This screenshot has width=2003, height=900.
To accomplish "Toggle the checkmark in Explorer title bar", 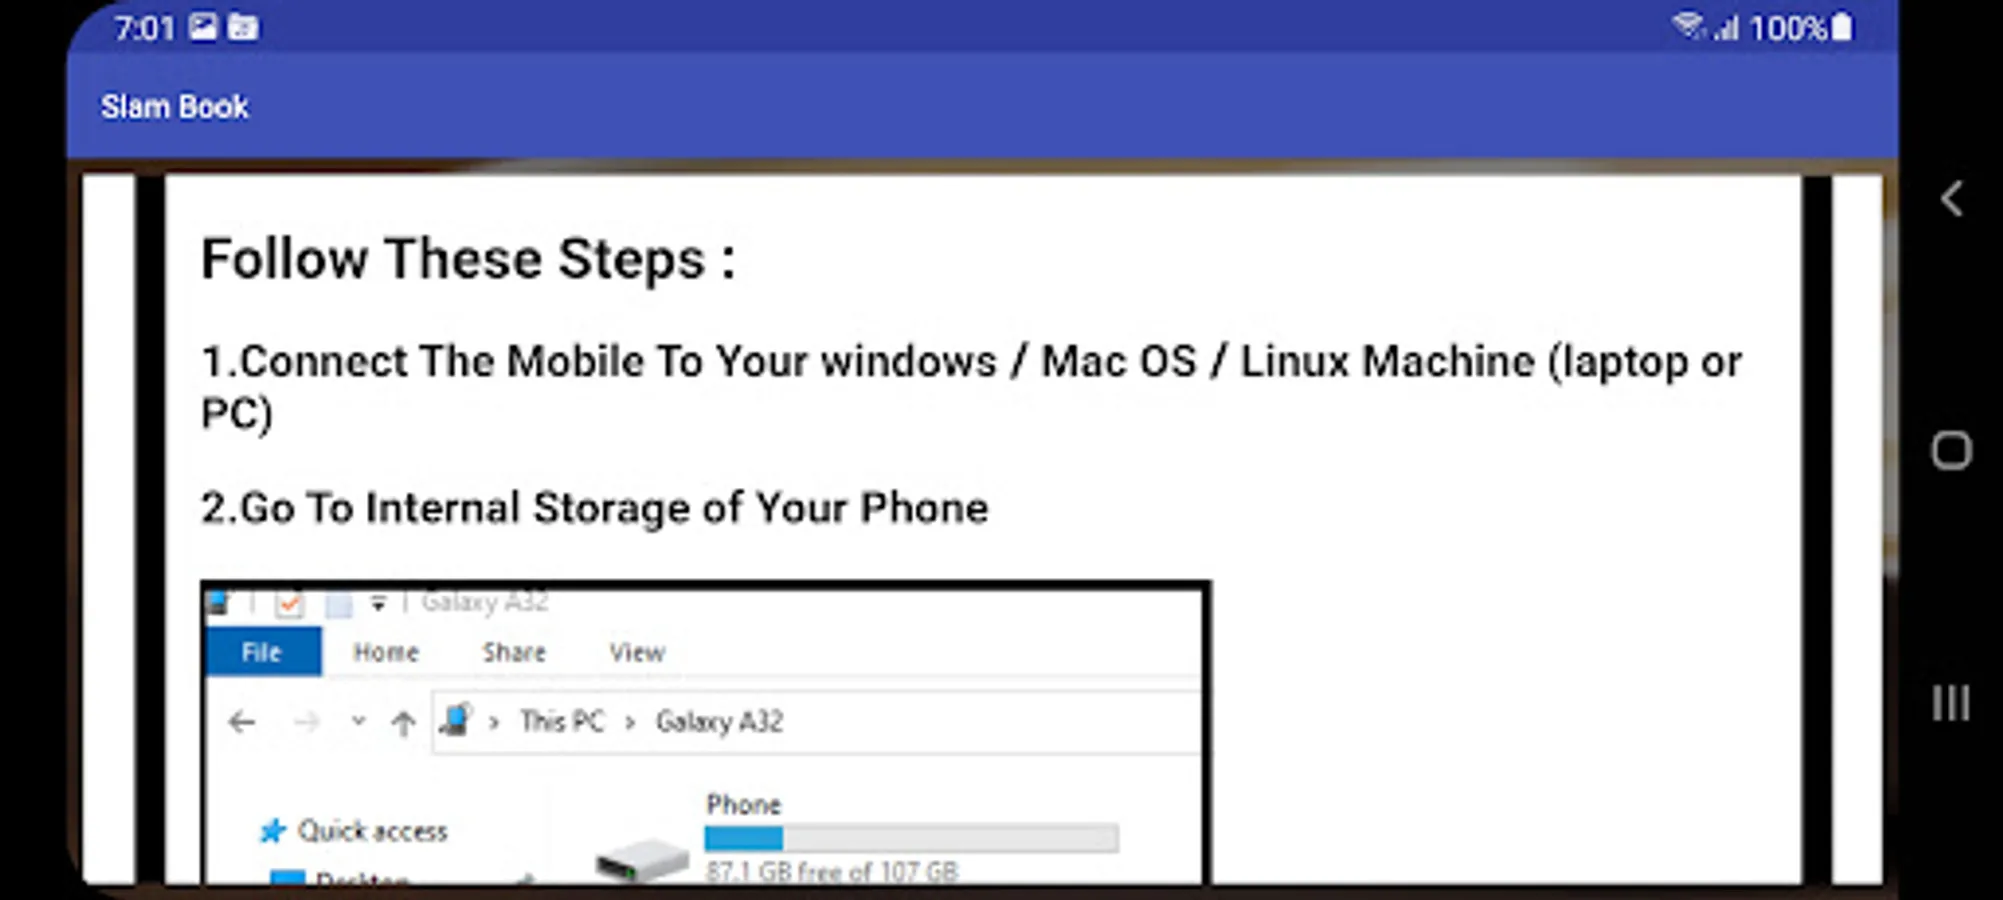I will click(290, 604).
